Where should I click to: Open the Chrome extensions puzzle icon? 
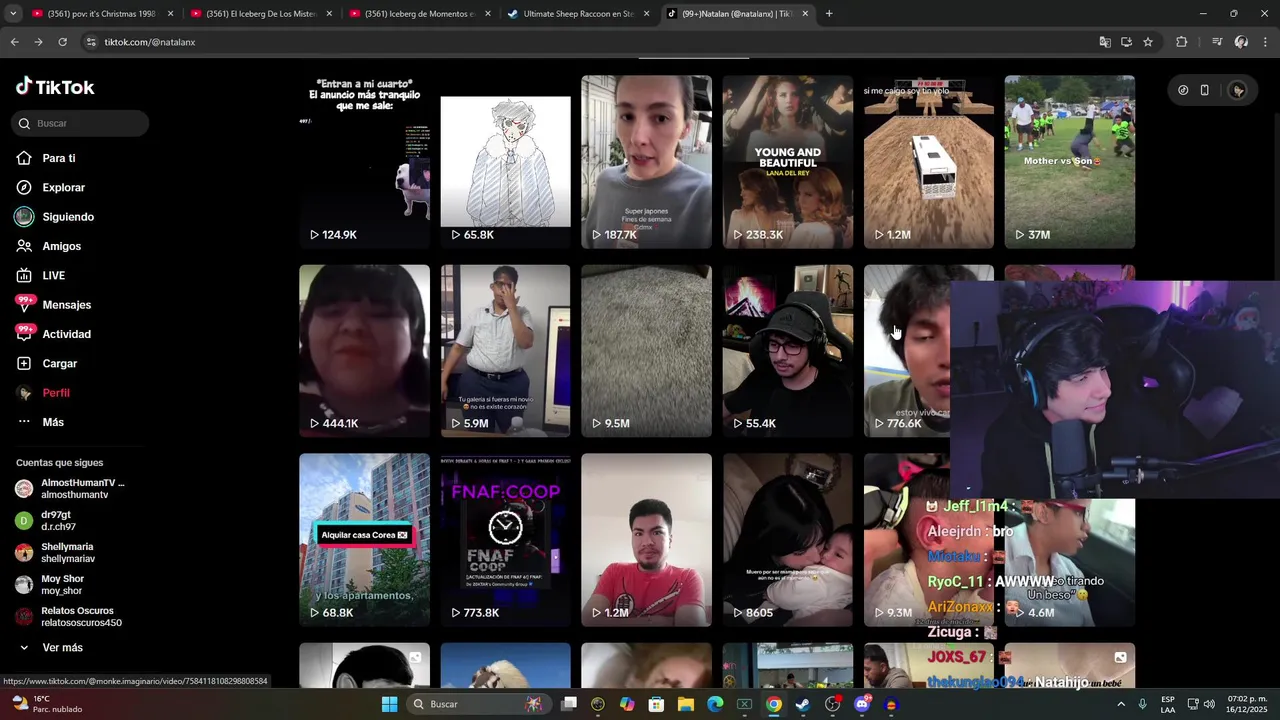coord(1182,42)
